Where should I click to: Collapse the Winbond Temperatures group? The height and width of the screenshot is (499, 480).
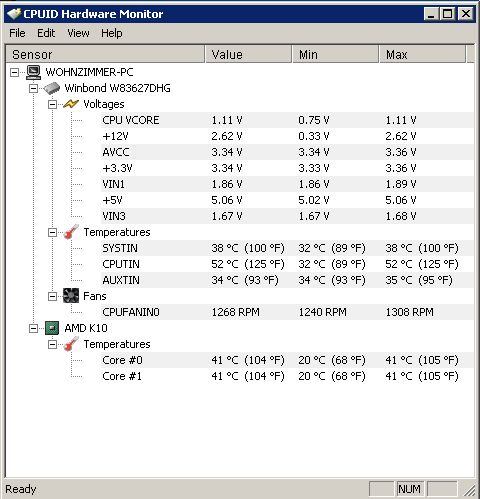tap(52, 232)
